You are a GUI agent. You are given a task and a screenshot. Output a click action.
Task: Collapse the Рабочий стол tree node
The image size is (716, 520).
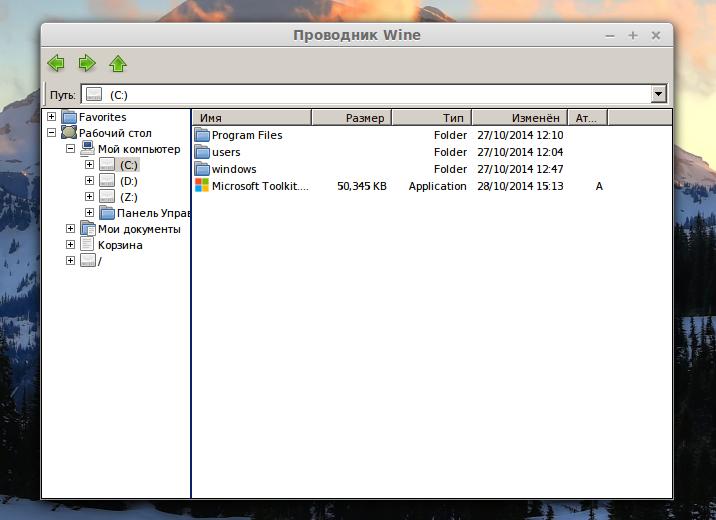pos(52,132)
